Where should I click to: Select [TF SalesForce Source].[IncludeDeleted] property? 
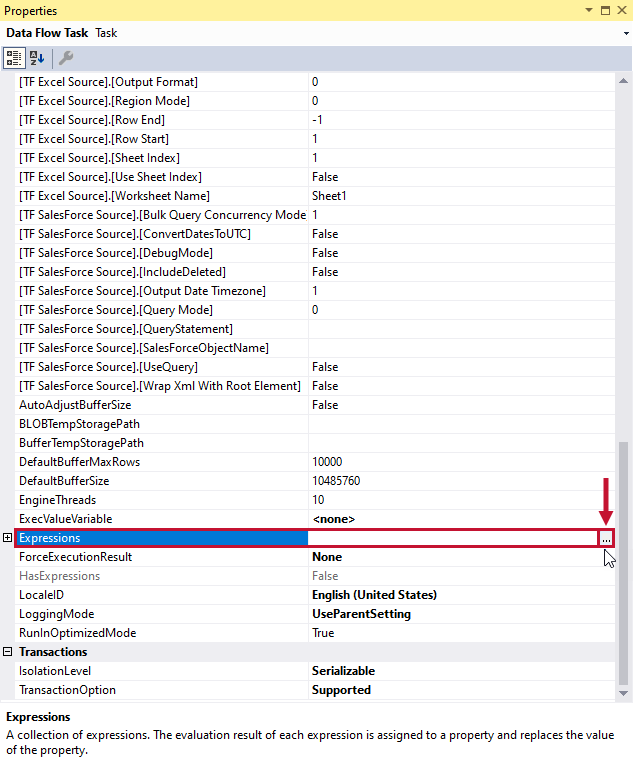click(122, 272)
